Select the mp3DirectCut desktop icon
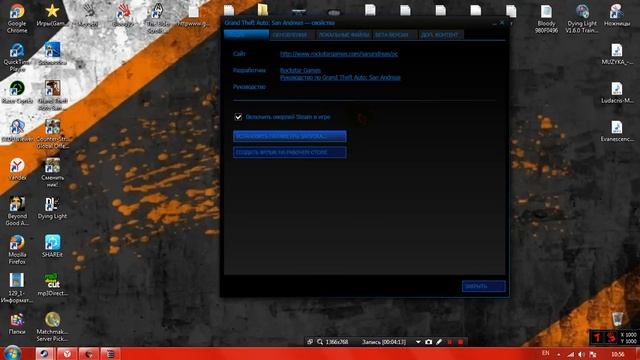The width and height of the screenshot is (640, 360). pyautogui.click(x=52, y=284)
